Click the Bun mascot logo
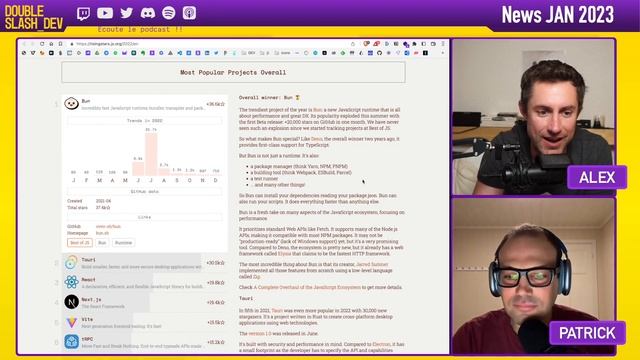Screen dimensions: 640x360 coord(71,104)
